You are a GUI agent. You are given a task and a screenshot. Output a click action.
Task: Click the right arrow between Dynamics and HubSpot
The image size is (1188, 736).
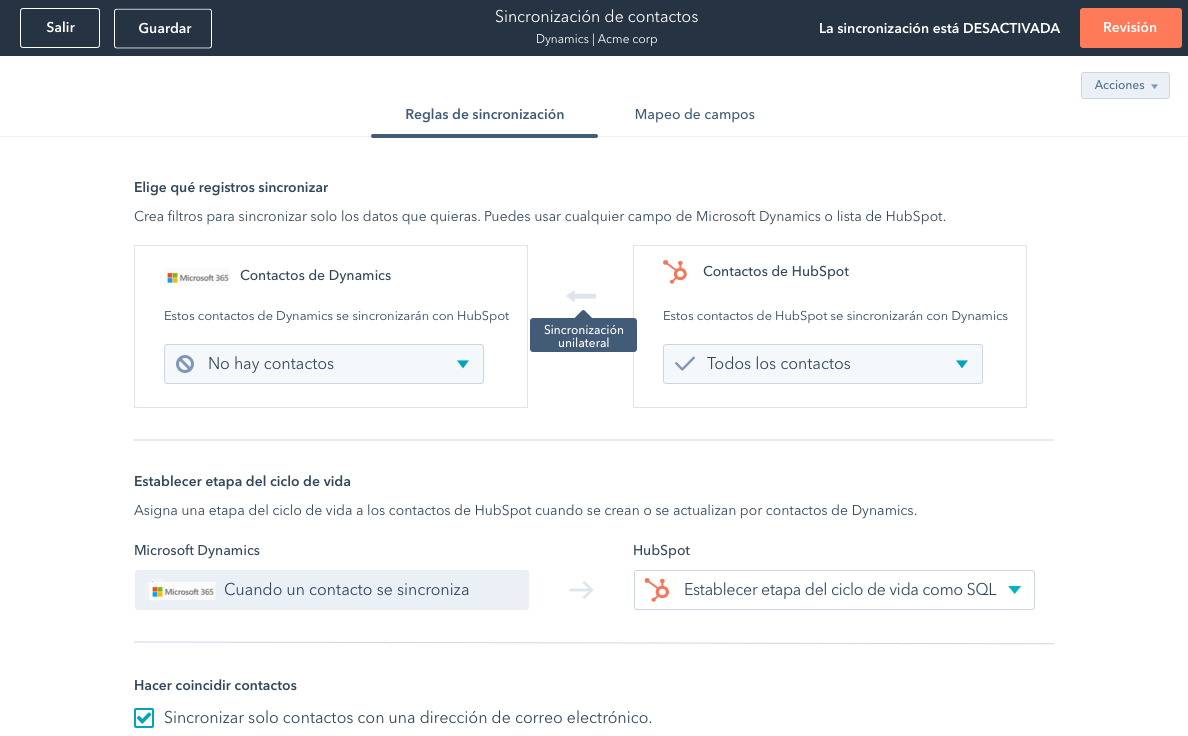tap(581, 590)
